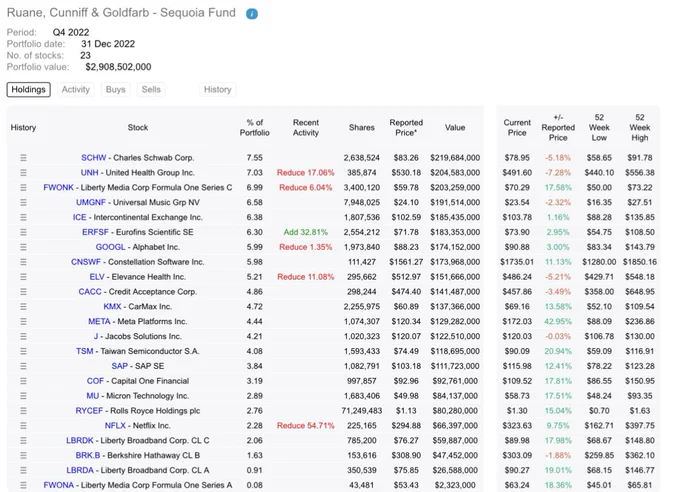
Task: Click 'Add 32.81%' in ERFSF row
Action: (x=306, y=232)
